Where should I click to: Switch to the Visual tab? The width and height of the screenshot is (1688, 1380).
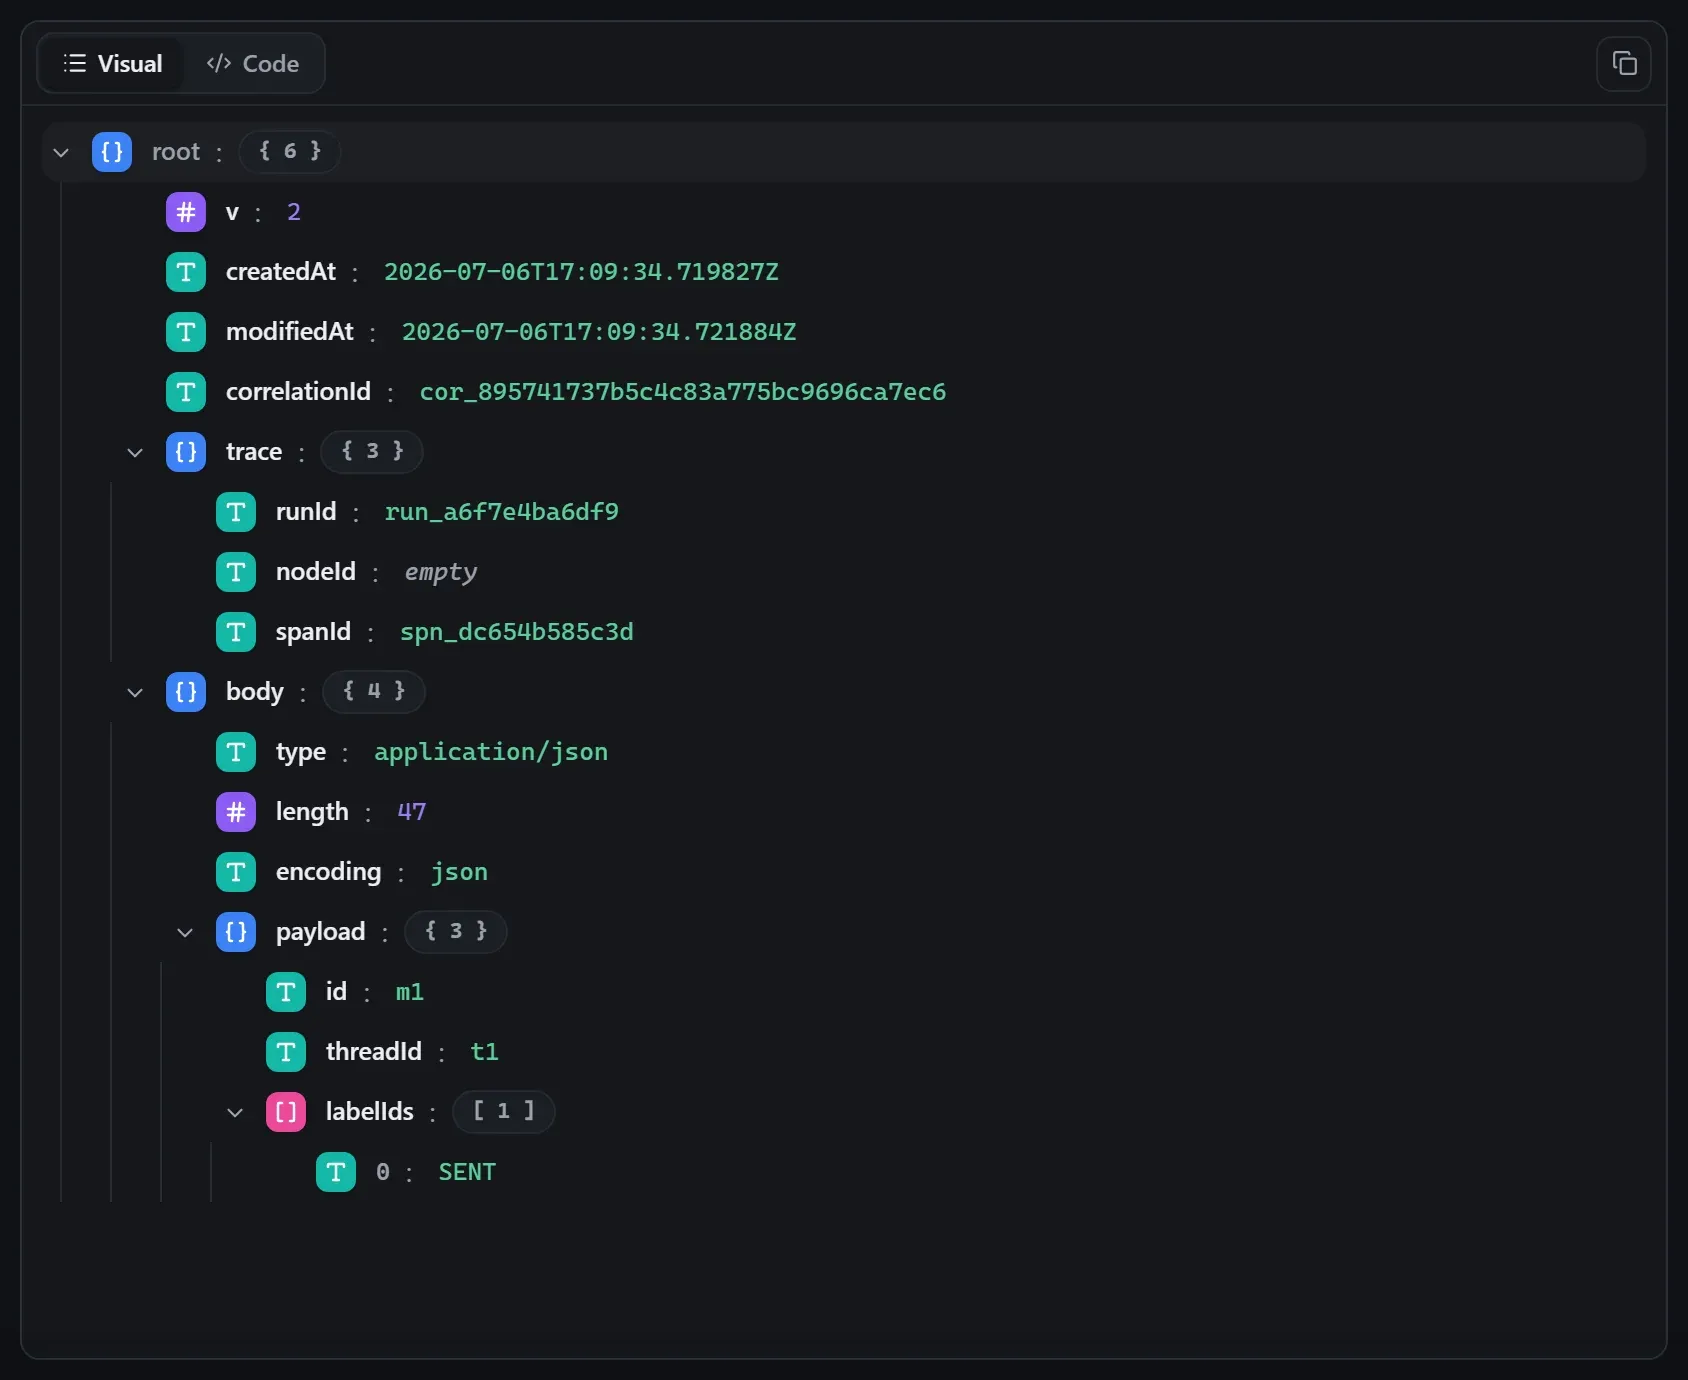coord(112,64)
